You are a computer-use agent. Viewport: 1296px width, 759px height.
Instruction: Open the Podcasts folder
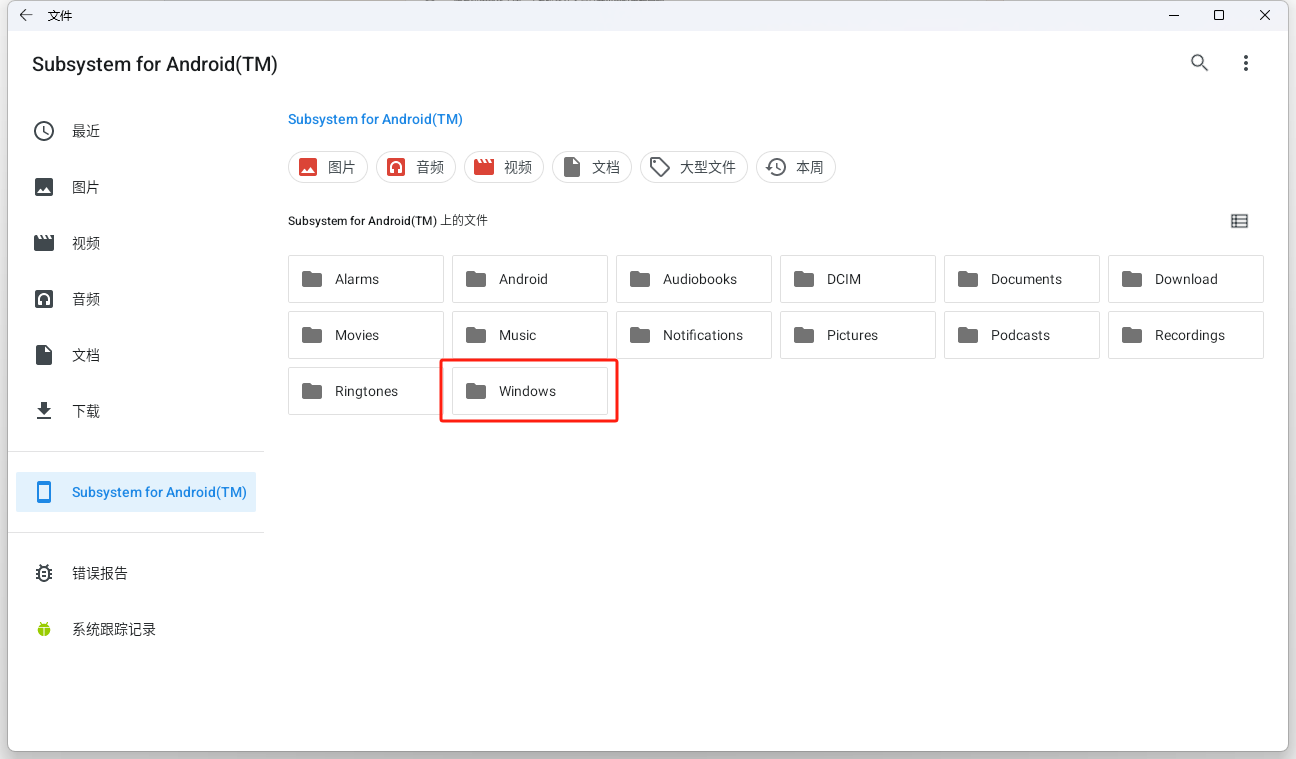(x=1022, y=335)
